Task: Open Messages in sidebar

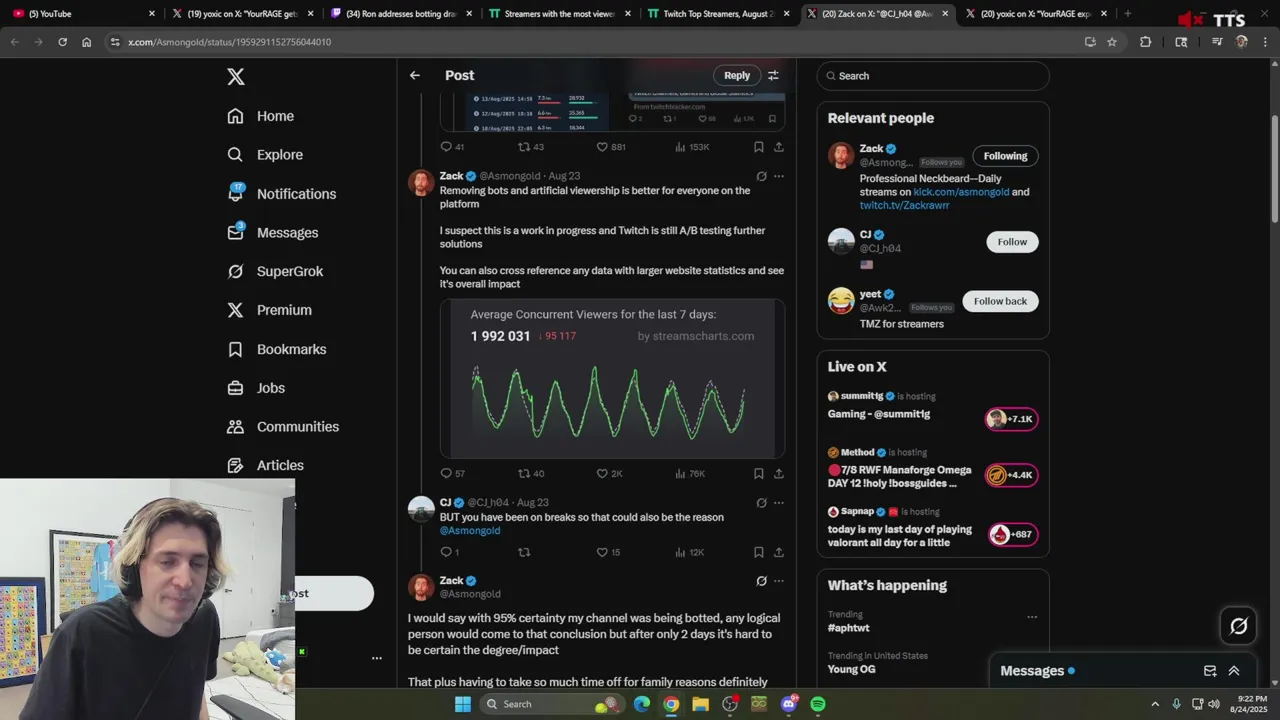Action: 273,233
